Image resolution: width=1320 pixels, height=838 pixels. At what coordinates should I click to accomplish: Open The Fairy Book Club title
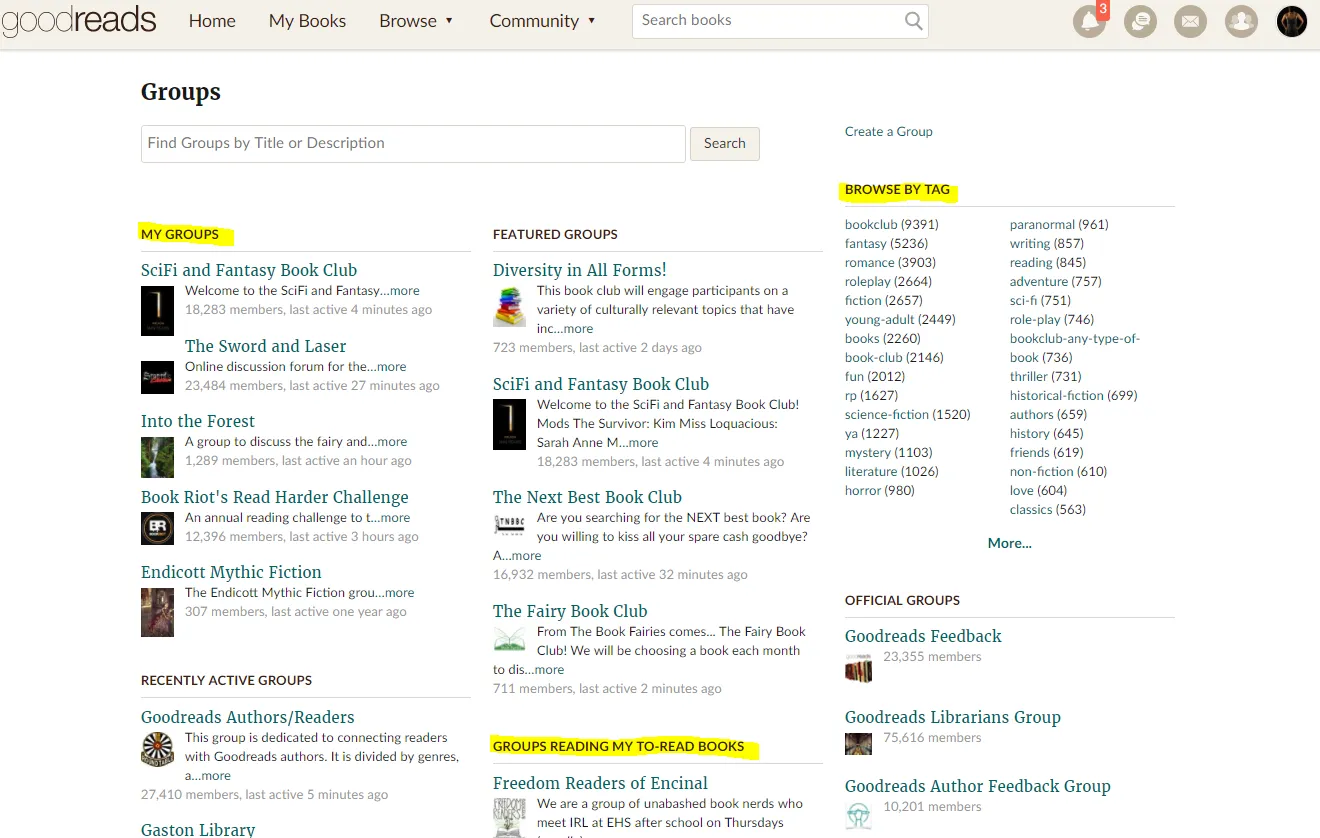(x=570, y=611)
